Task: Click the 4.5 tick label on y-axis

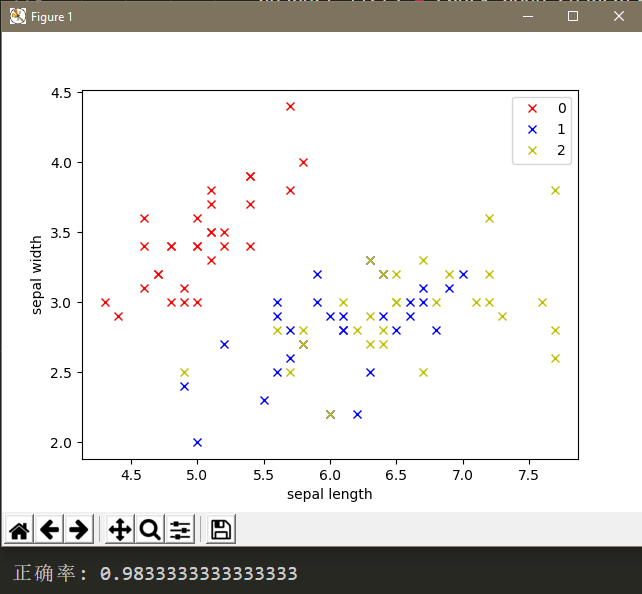Action: click(x=61, y=93)
